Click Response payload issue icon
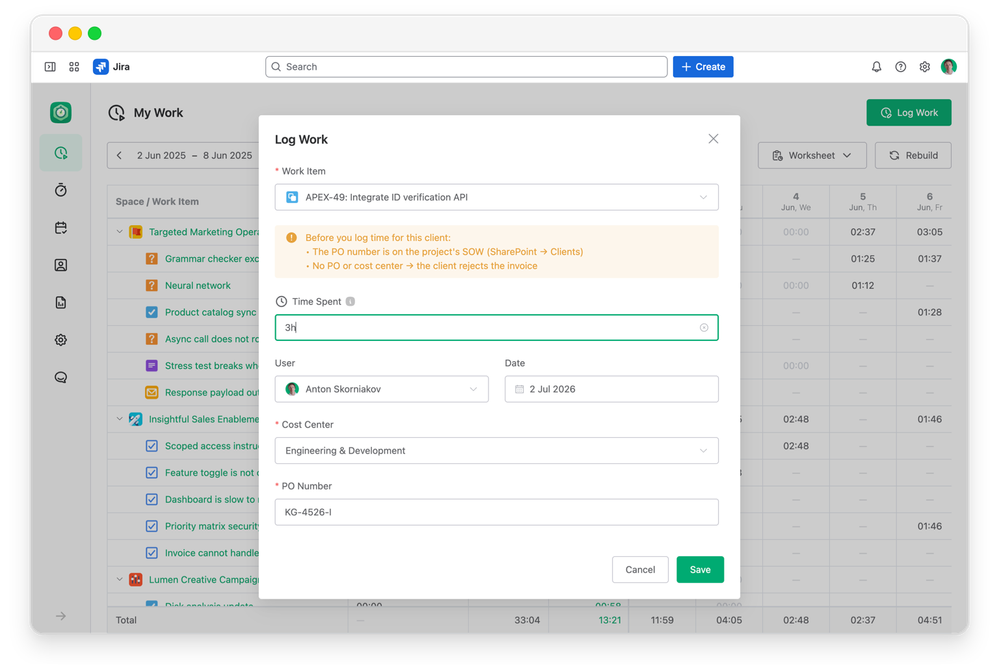This screenshot has height=665, width=999. [152, 392]
